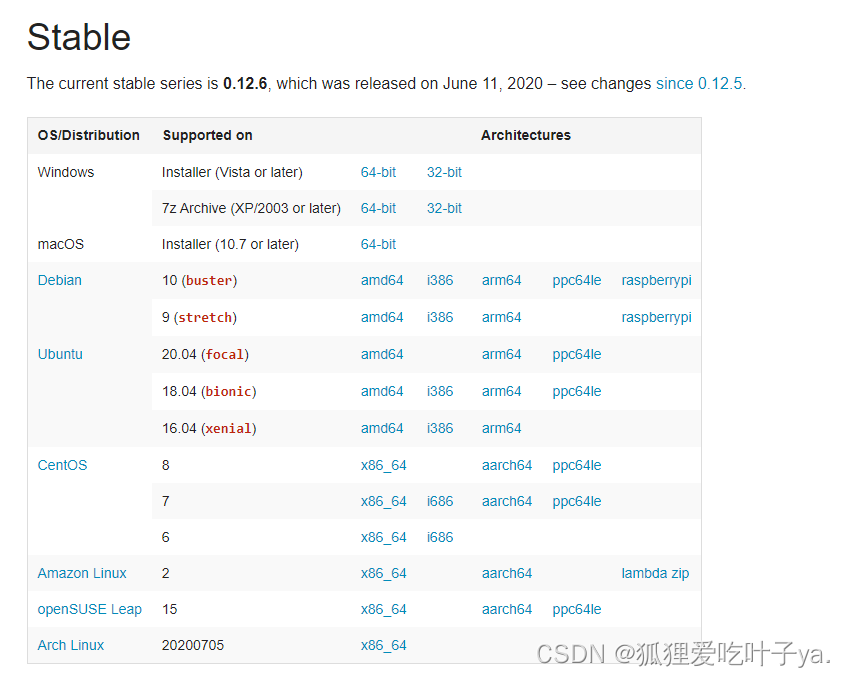Download Windows Installer 32-bit
Viewport: 845px width, 677px height.
click(x=444, y=172)
